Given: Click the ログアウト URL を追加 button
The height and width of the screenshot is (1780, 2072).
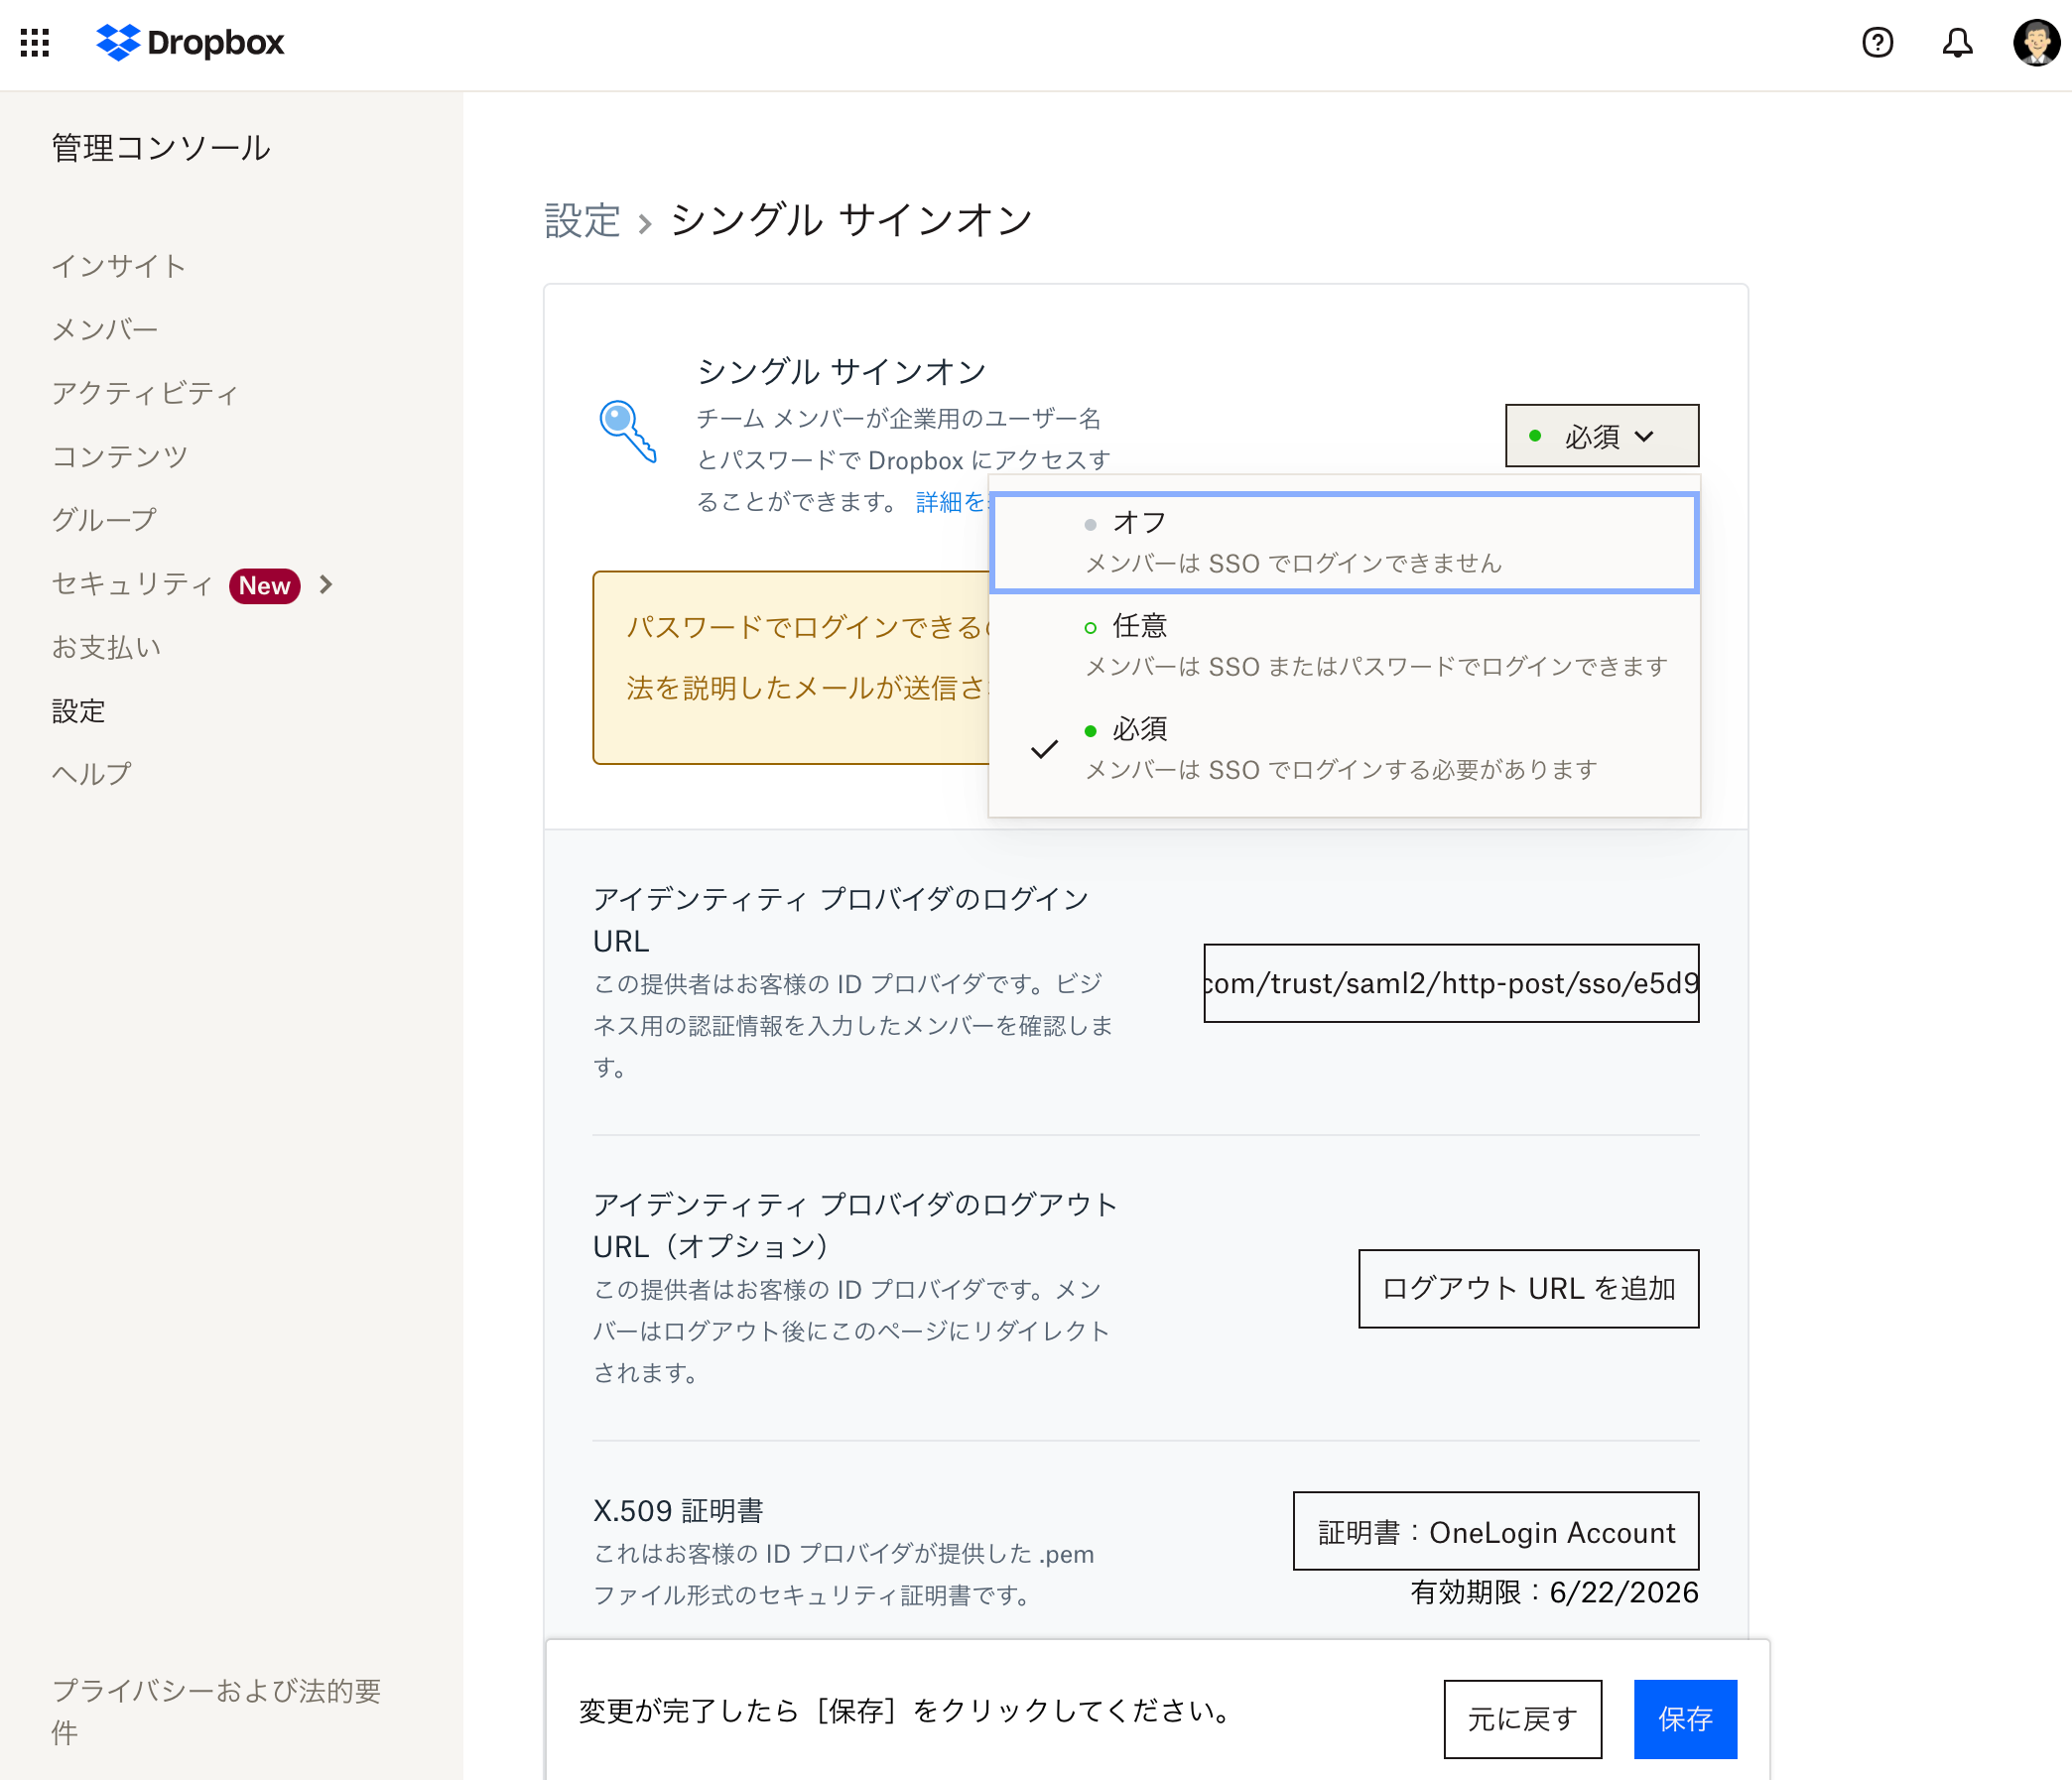Looking at the screenshot, I should click(1528, 1288).
